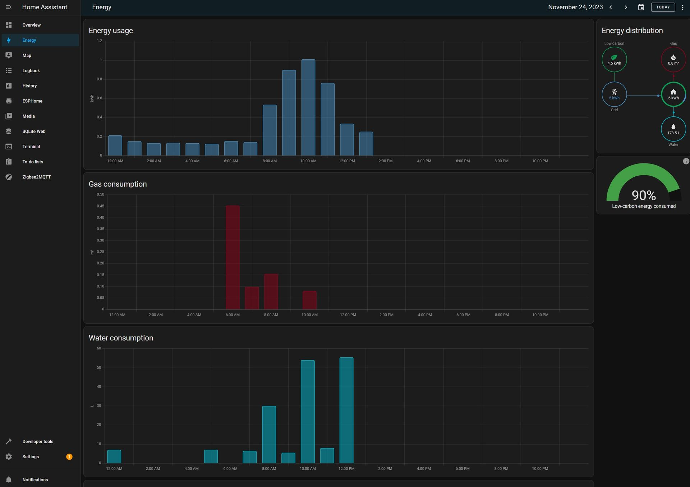The image size is (690, 487).
Task: Open Zigbee2MQTT from the sidebar
Action: 40,177
